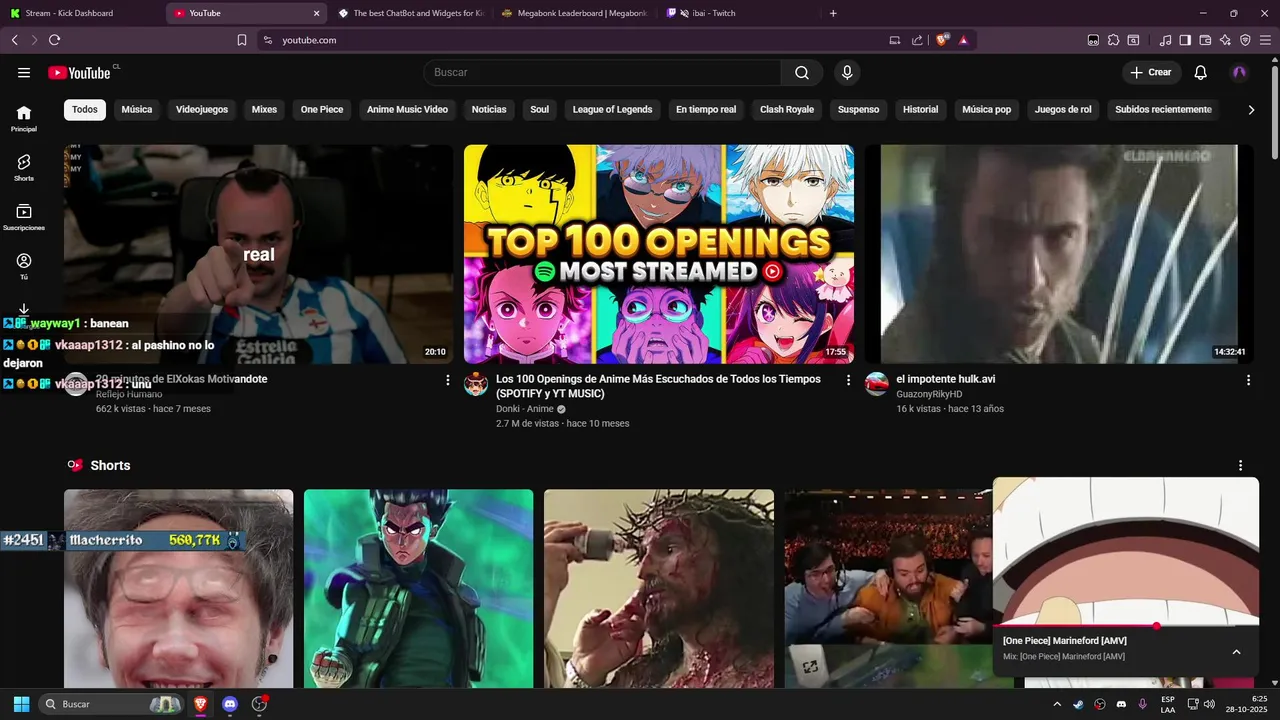This screenshot has height=720, width=1280.
Task: Filter by the Clash Royale chip
Action: pos(787,109)
